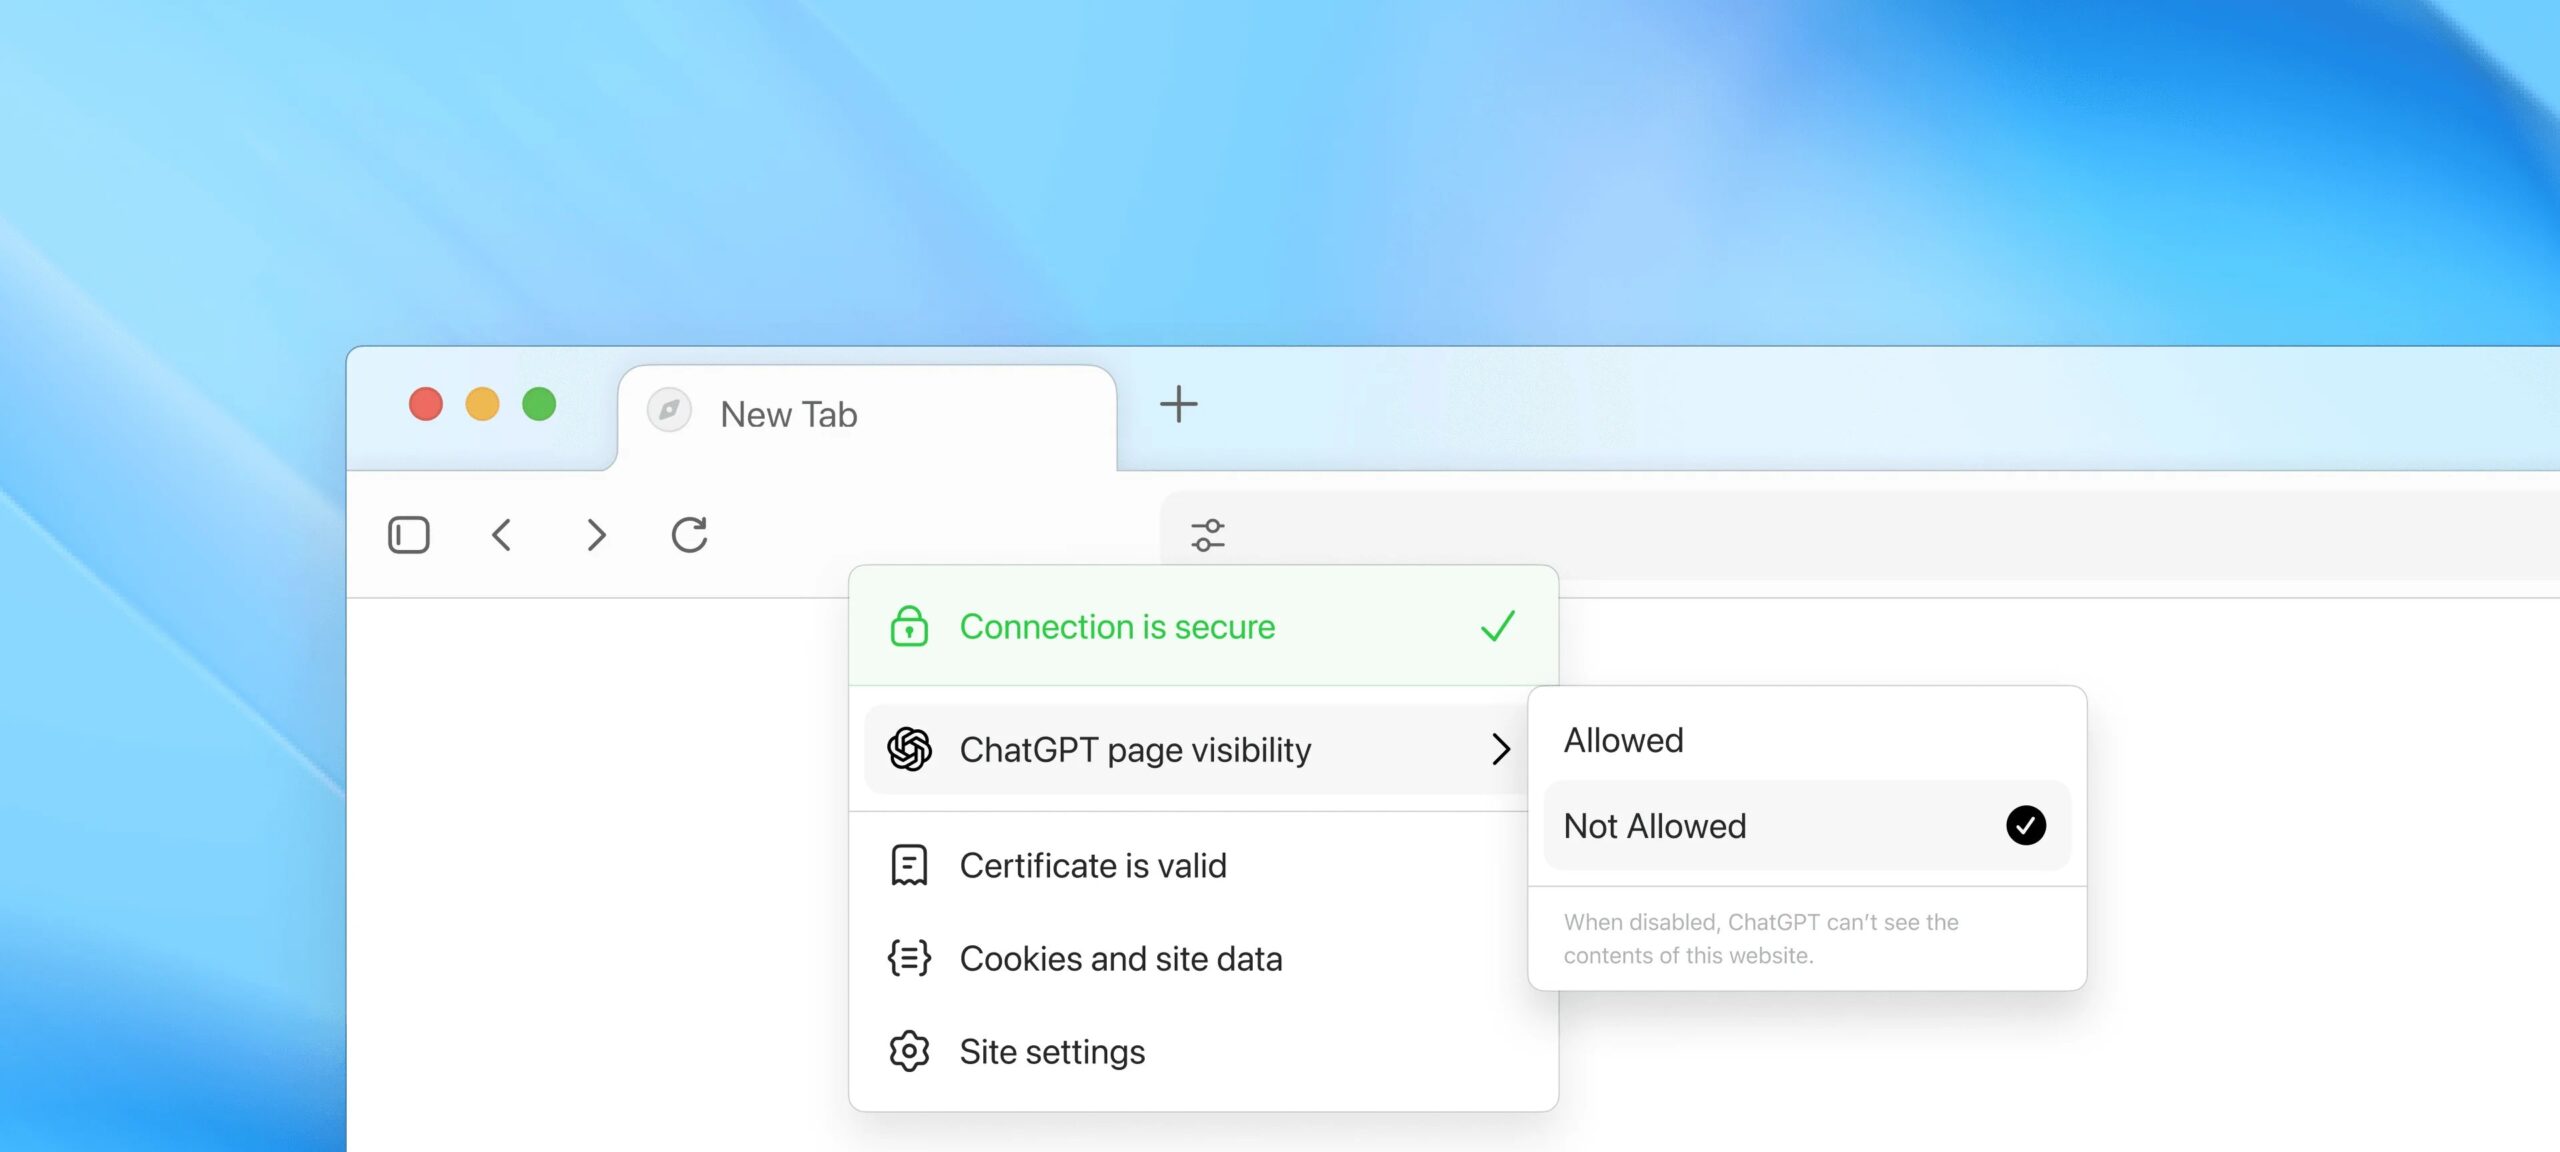Open the ChatGPT page visibility submenu

click(1134, 749)
